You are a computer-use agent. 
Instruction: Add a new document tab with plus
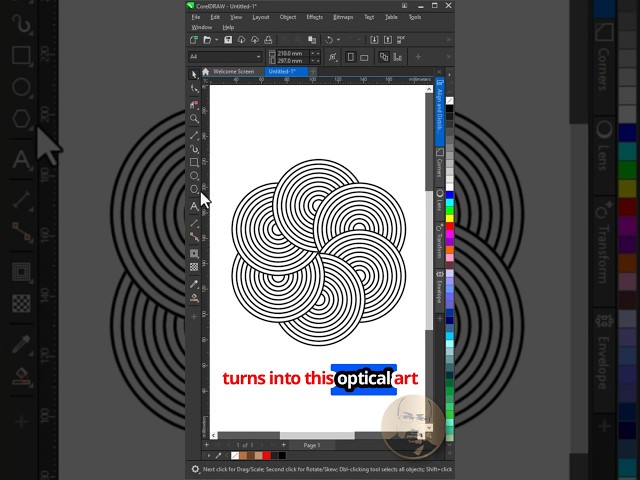coord(313,71)
